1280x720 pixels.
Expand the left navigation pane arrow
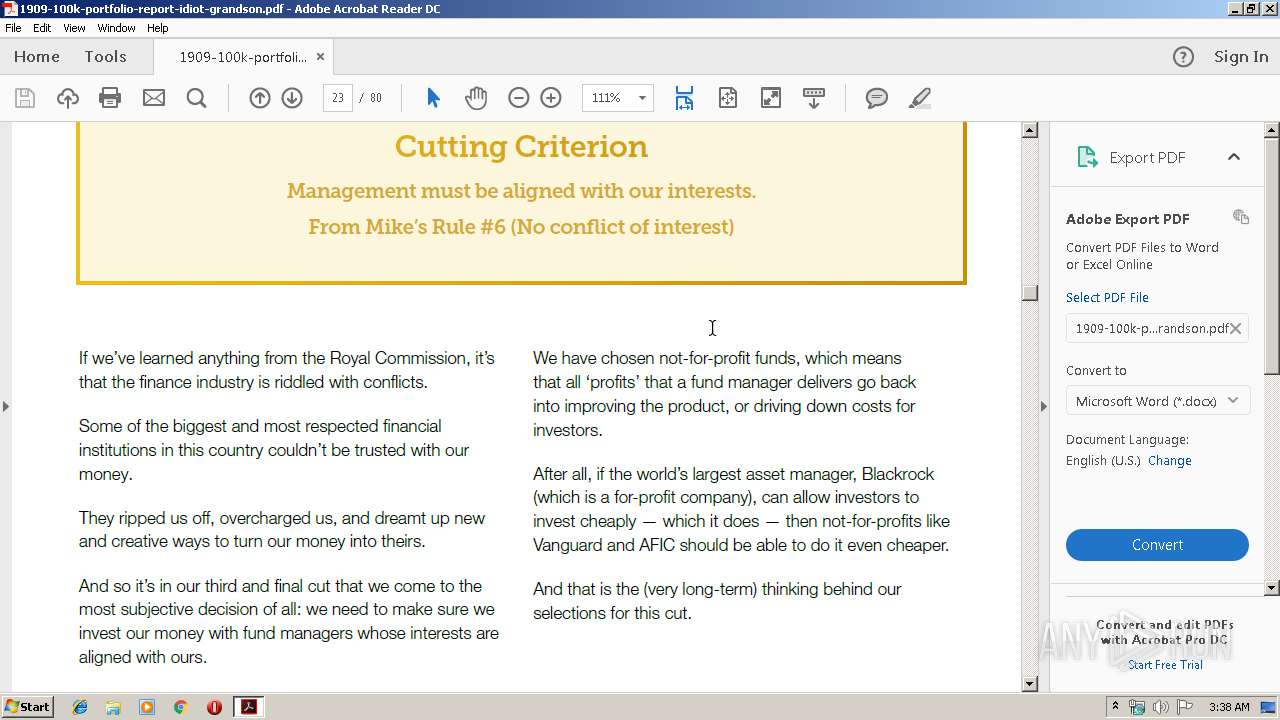point(6,406)
